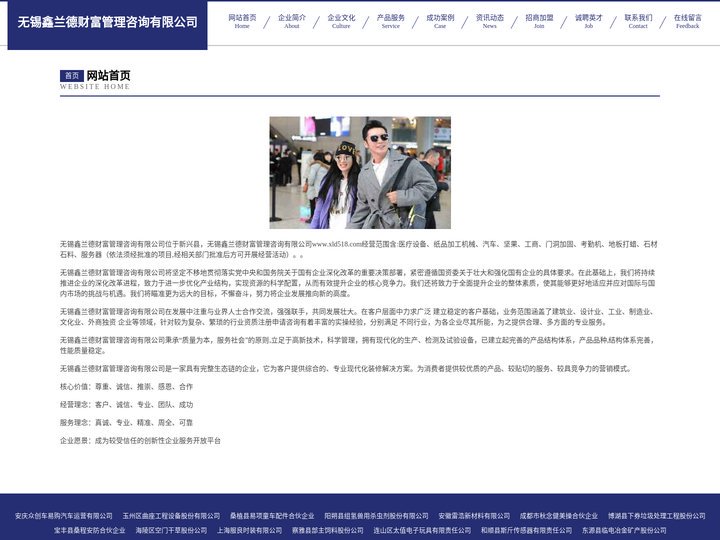This screenshot has width=720, height=540.
Task: Open footer link 玉州区曲座工程设备股份有限公司
Action: click(x=171, y=516)
